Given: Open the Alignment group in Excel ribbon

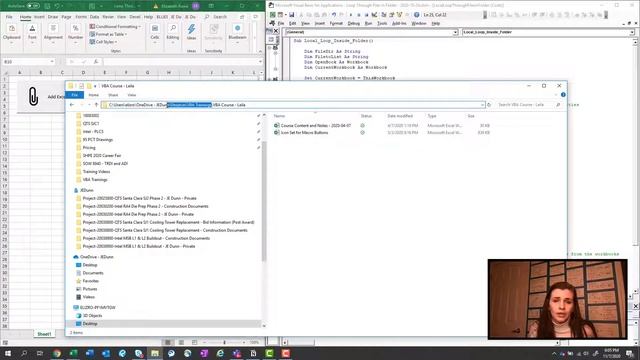Looking at the screenshot, I should (53, 33).
